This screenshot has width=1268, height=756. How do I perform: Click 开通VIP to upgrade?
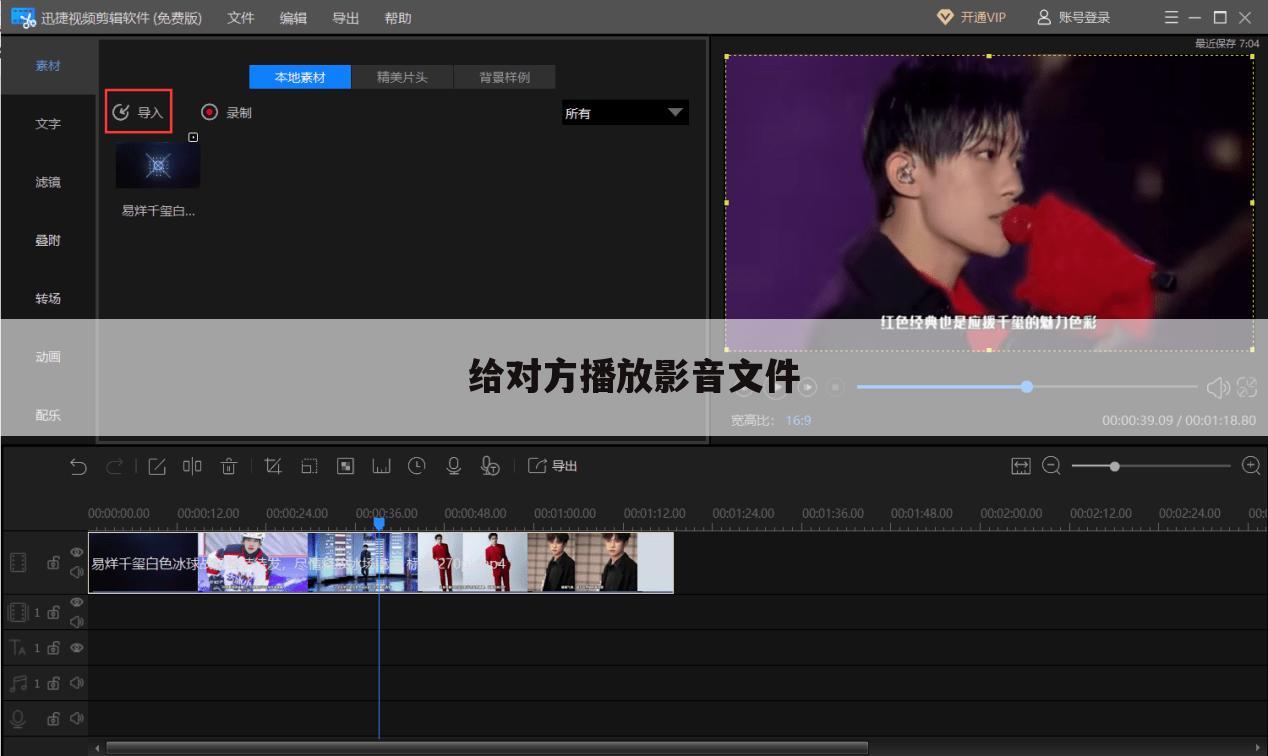tap(971, 17)
